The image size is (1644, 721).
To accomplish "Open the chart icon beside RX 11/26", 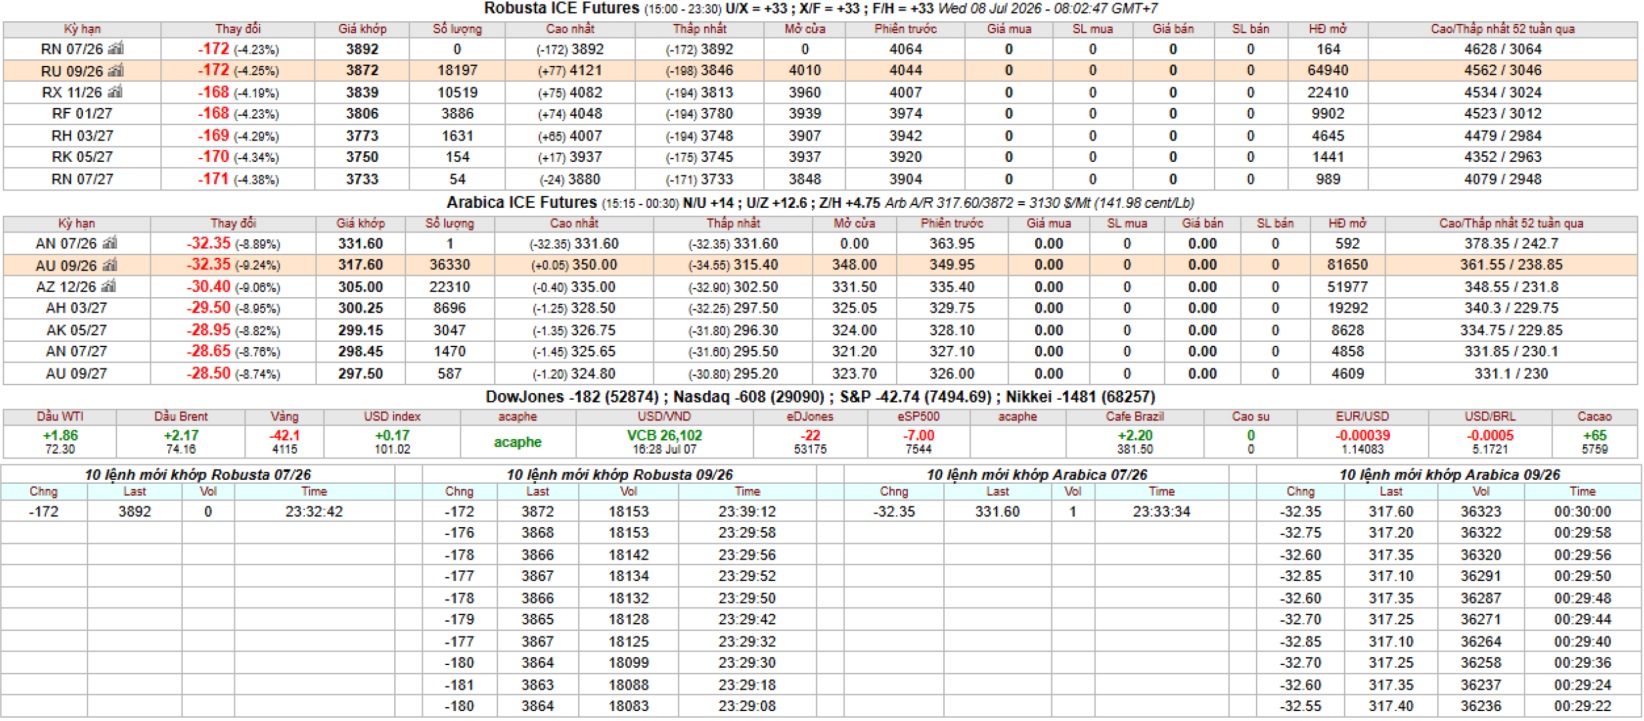I will tap(115, 92).
